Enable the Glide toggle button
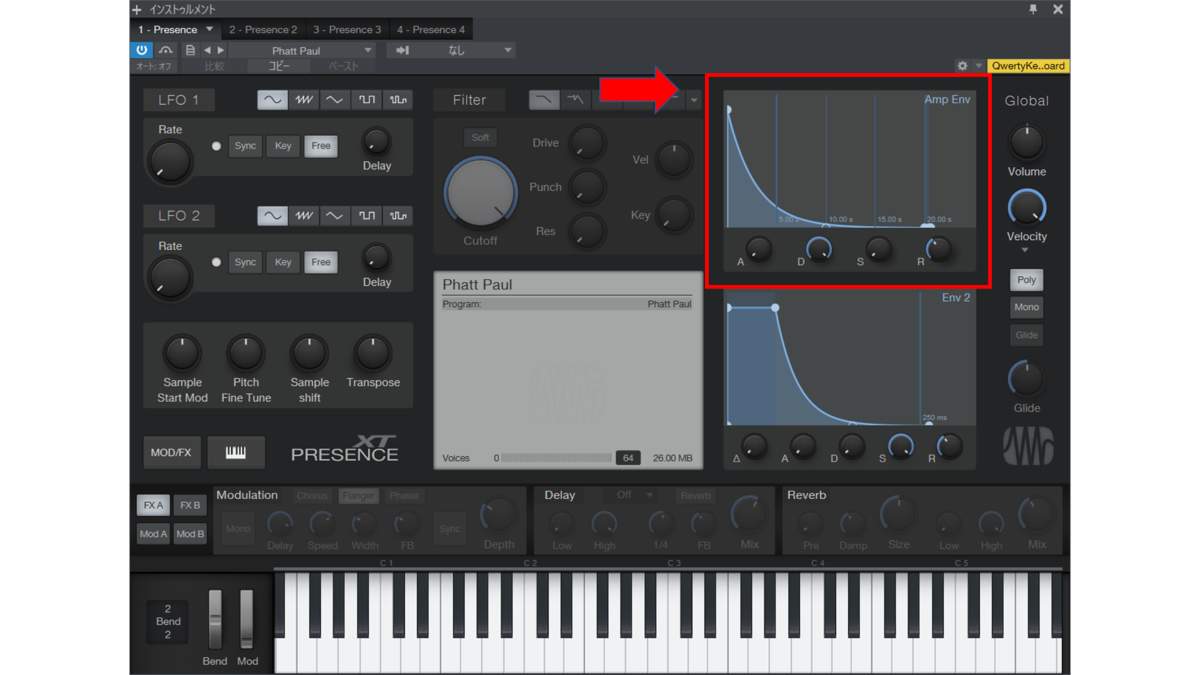The height and width of the screenshot is (675, 1200). (x=1026, y=335)
